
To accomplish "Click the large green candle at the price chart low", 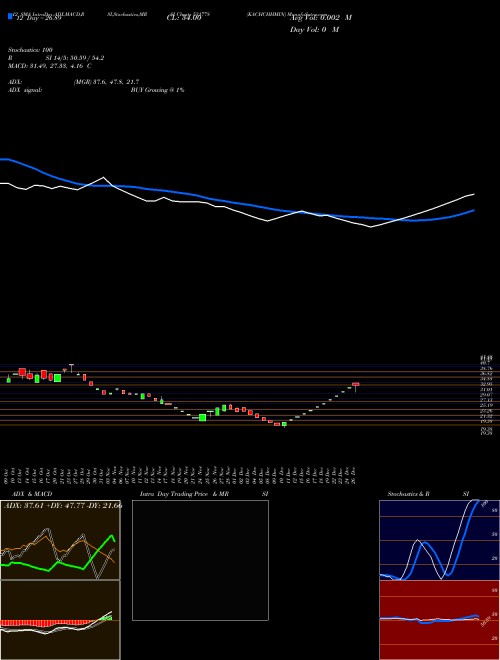I will pyautogui.click(x=202, y=418).
